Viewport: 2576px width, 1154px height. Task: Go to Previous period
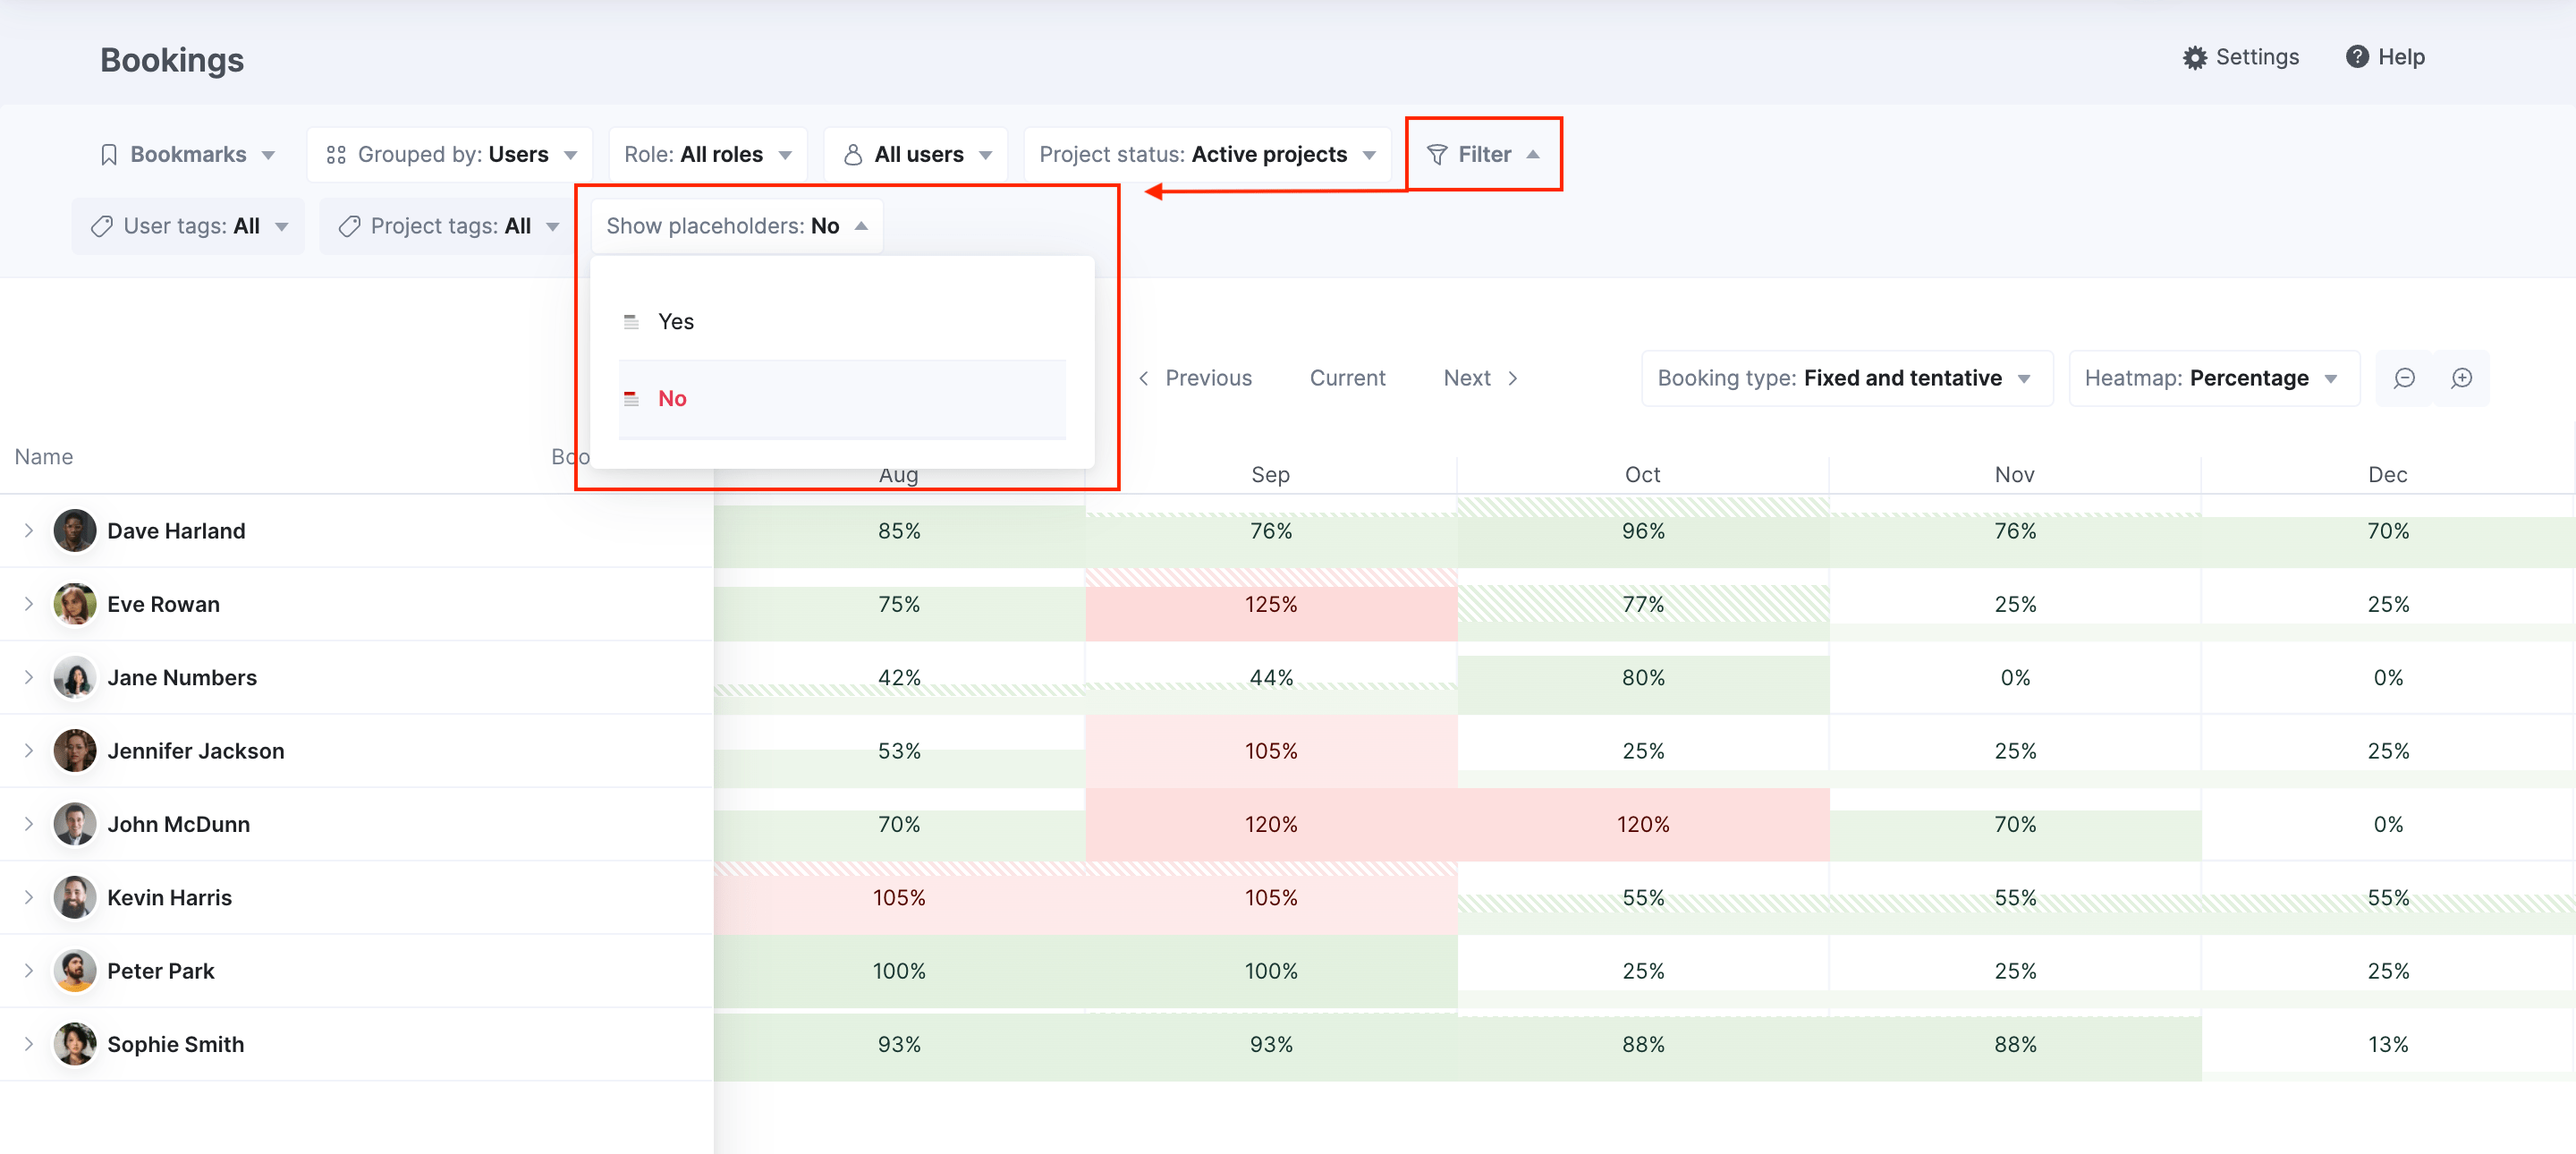(1196, 378)
